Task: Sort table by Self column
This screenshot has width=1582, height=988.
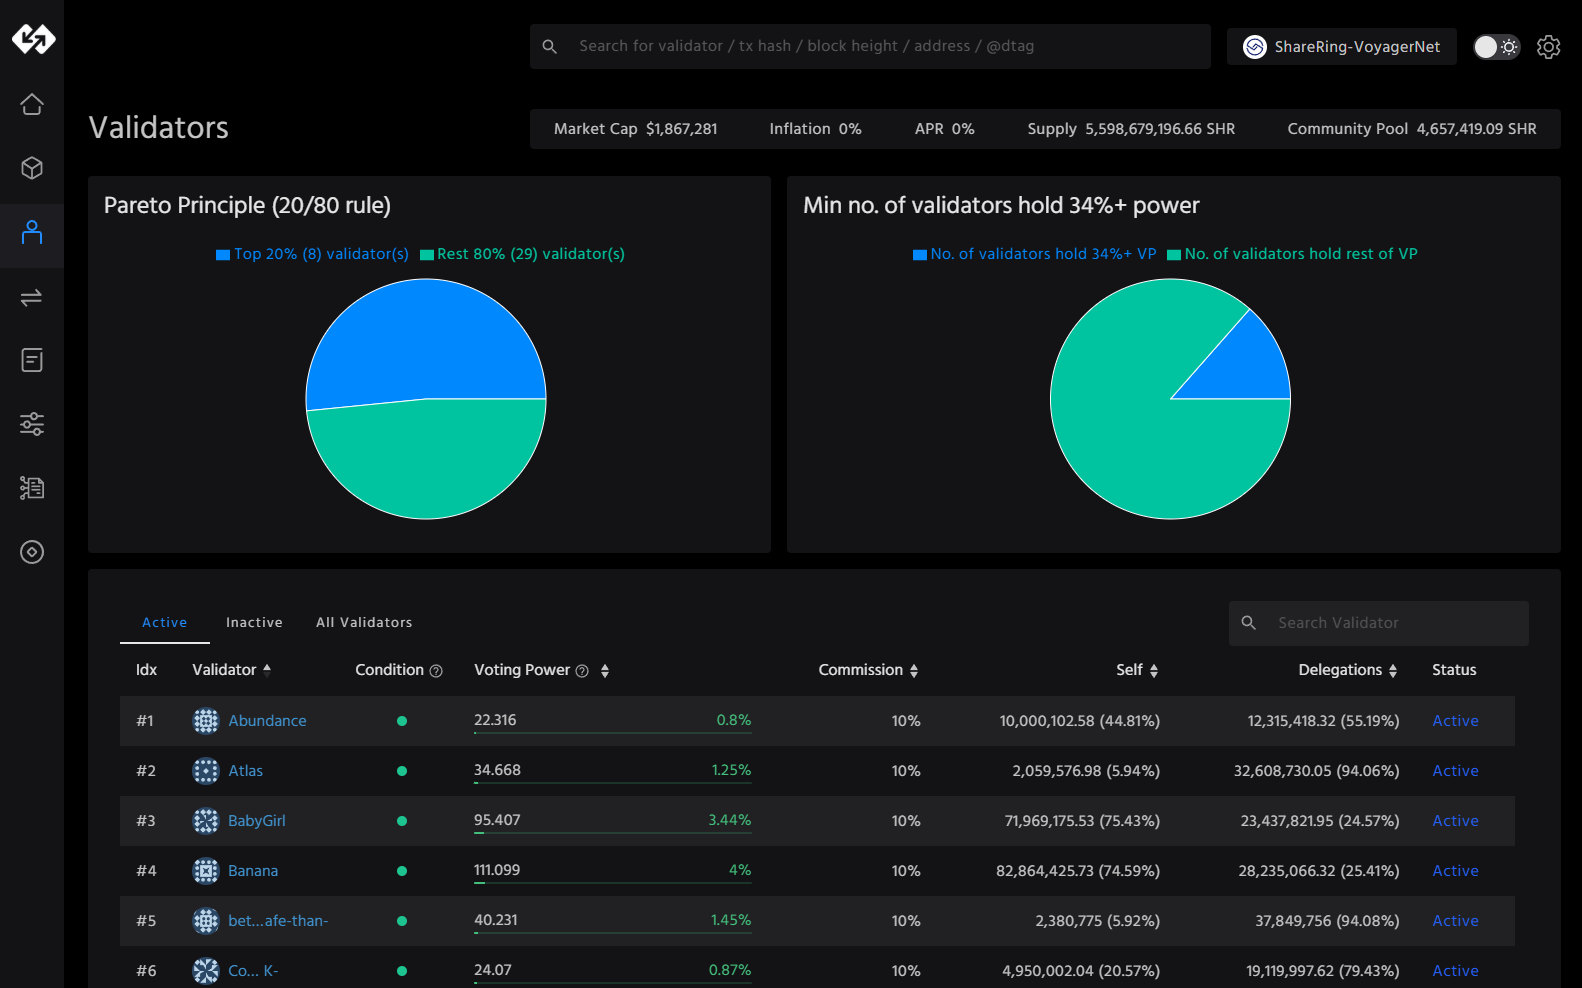Action: [x=1137, y=670]
